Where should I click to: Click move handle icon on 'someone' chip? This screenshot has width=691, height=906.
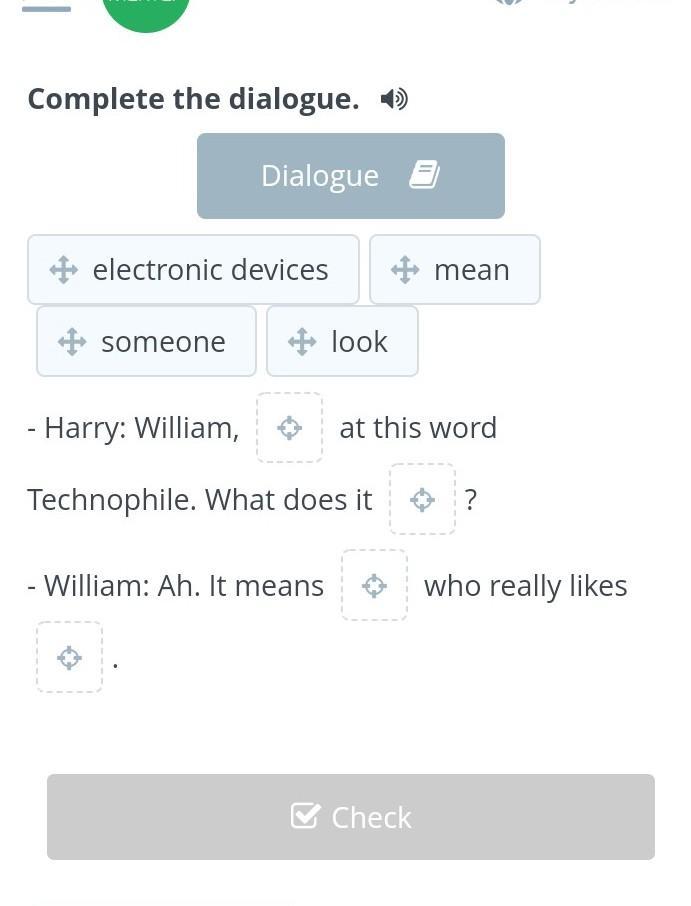click(72, 342)
